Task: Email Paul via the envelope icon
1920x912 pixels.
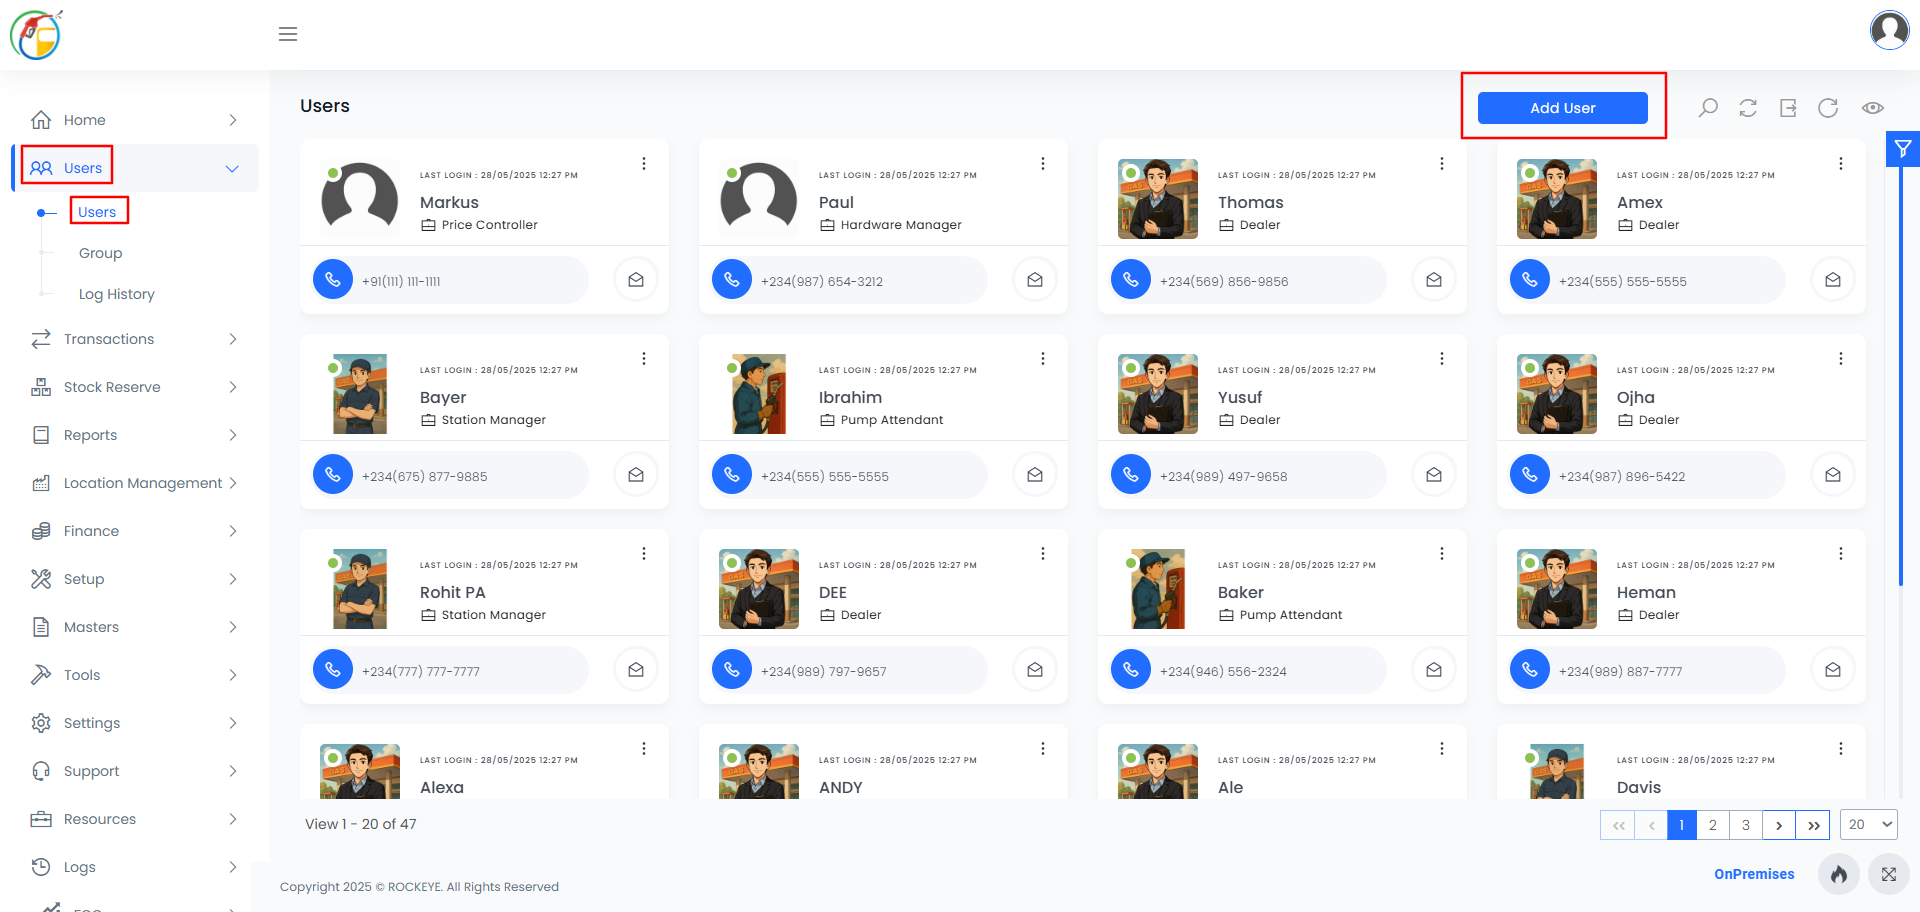Action: click(1035, 280)
